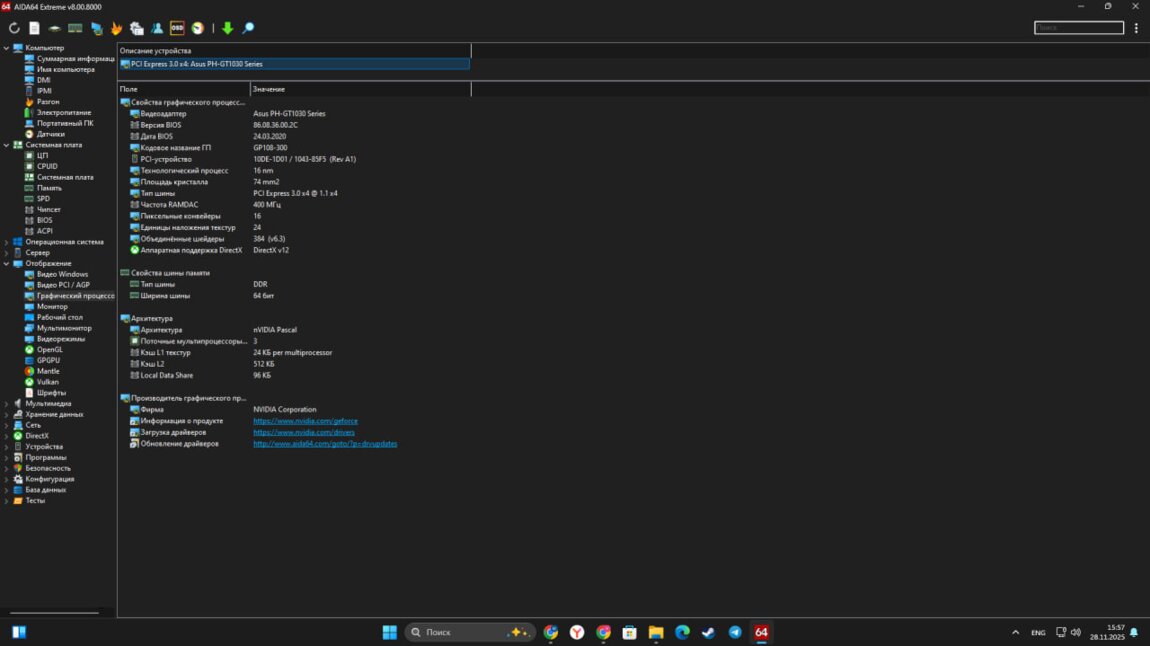Viewport: 1150px width, 646px height.
Task: Expand the Операционная система node
Action: pos(6,242)
